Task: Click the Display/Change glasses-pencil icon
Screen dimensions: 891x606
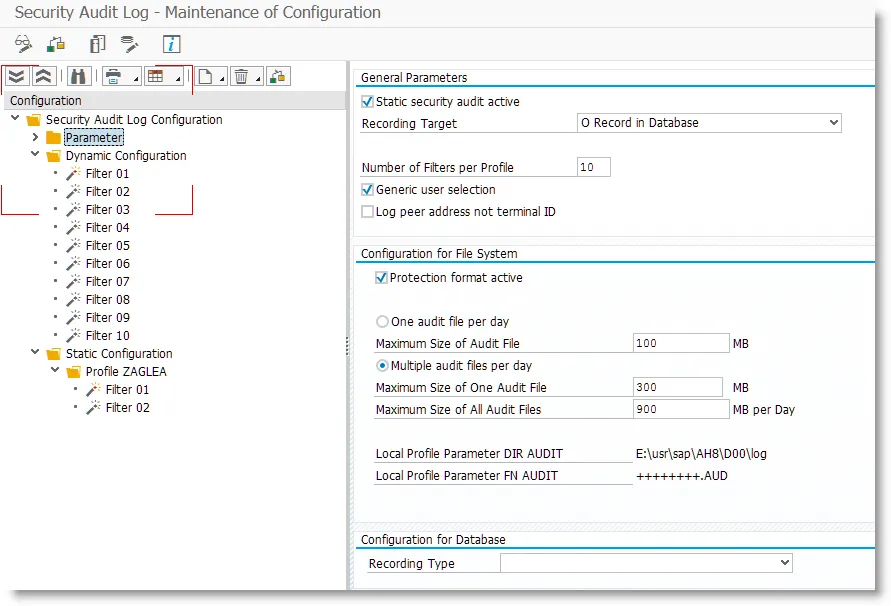Action: (23, 44)
